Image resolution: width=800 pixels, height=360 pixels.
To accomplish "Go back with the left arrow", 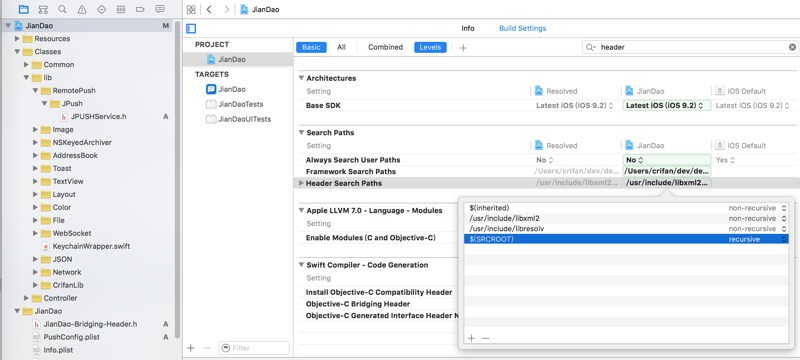I will click(x=209, y=9).
